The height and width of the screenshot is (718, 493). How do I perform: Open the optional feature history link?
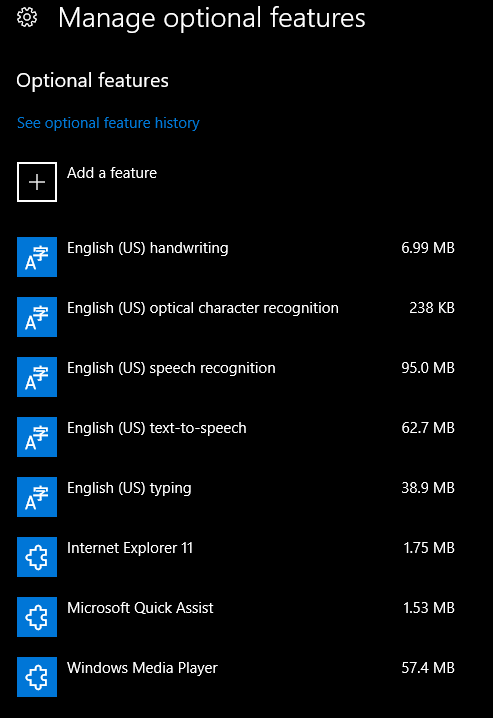click(108, 123)
